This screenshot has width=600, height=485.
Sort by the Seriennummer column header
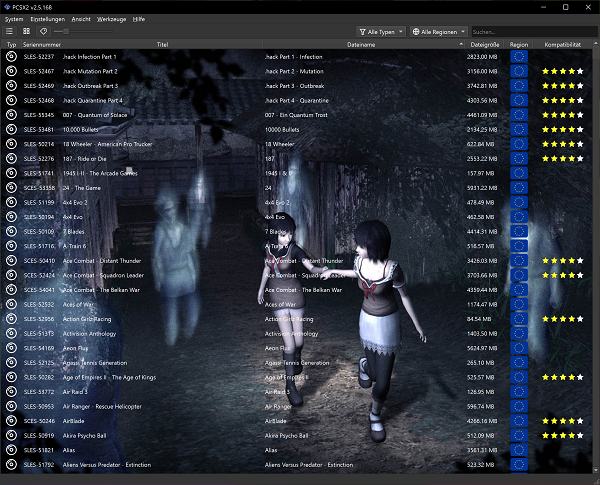point(42,45)
